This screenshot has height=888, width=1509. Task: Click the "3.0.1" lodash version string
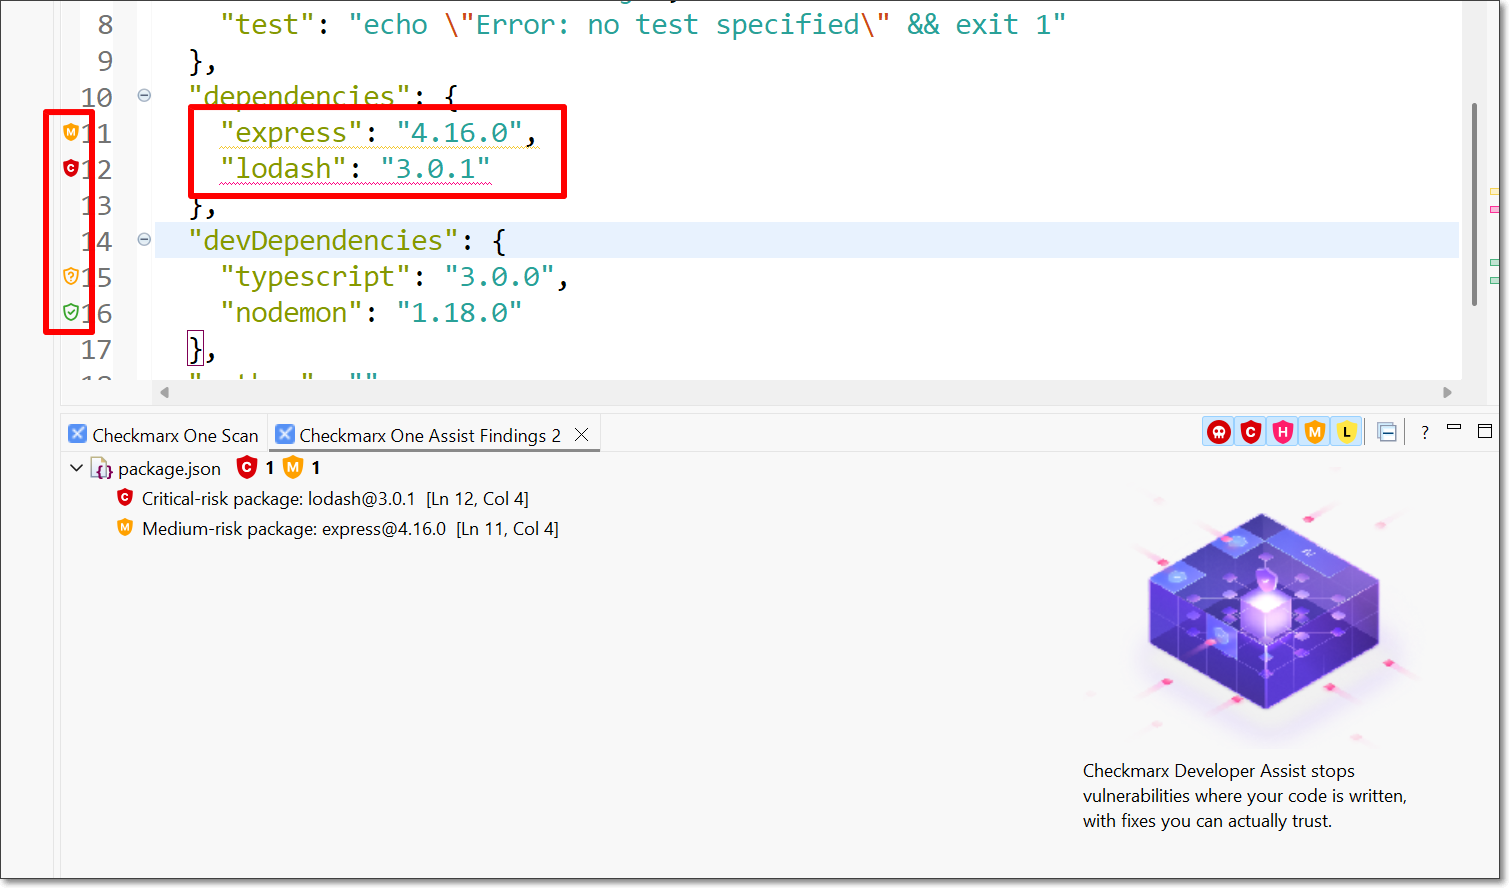tap(435, 169)
